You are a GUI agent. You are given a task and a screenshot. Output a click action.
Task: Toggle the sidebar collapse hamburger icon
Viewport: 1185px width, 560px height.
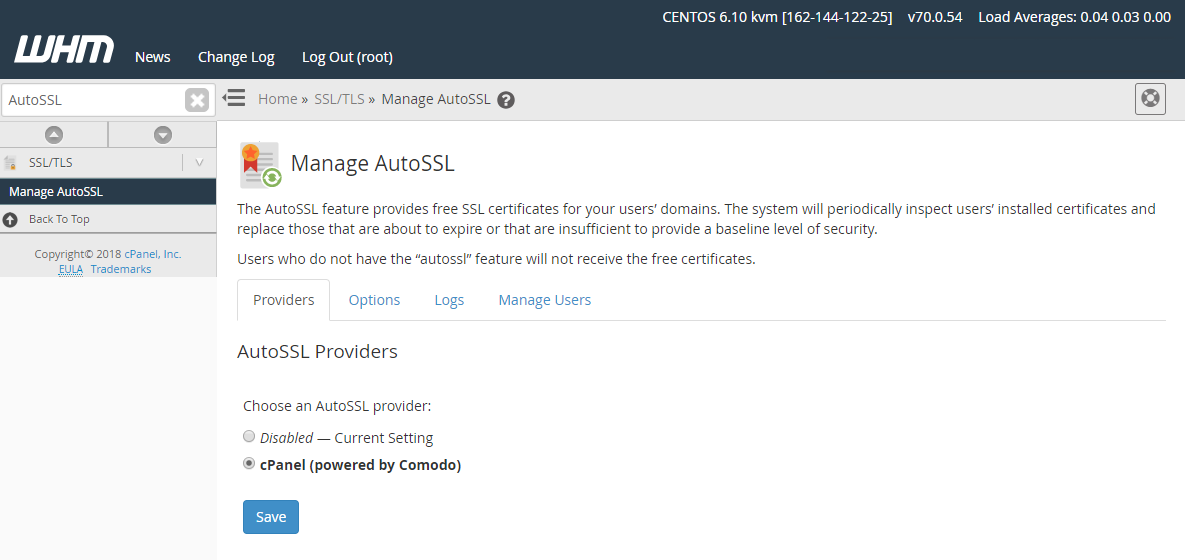coord(234,97)
